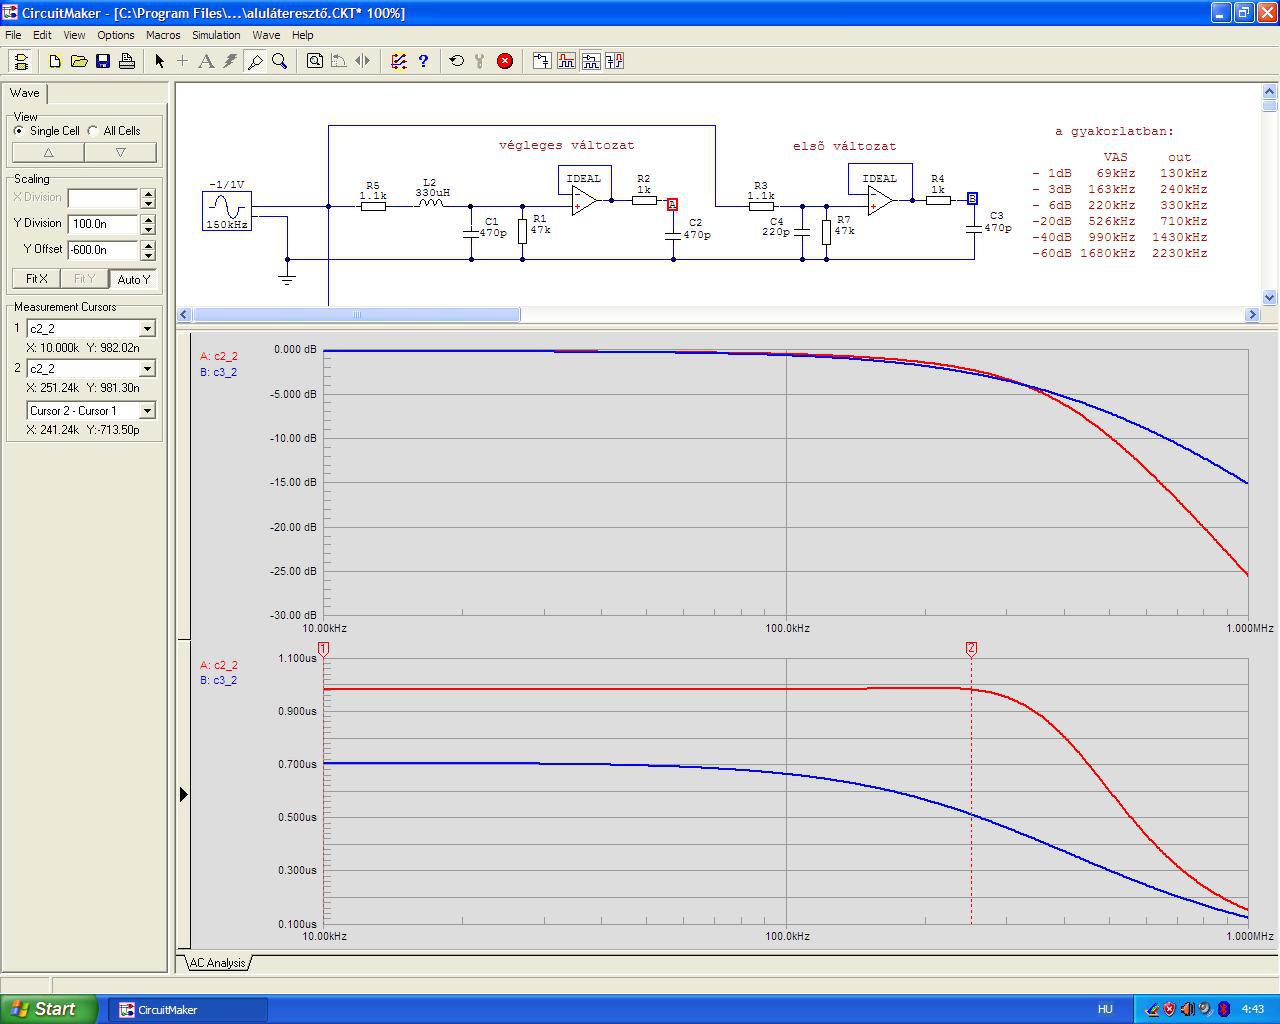Open analyses setup icon next to Help
Image resolution: width=1280 pixels, height=1024 pixels.
(399, 61)
